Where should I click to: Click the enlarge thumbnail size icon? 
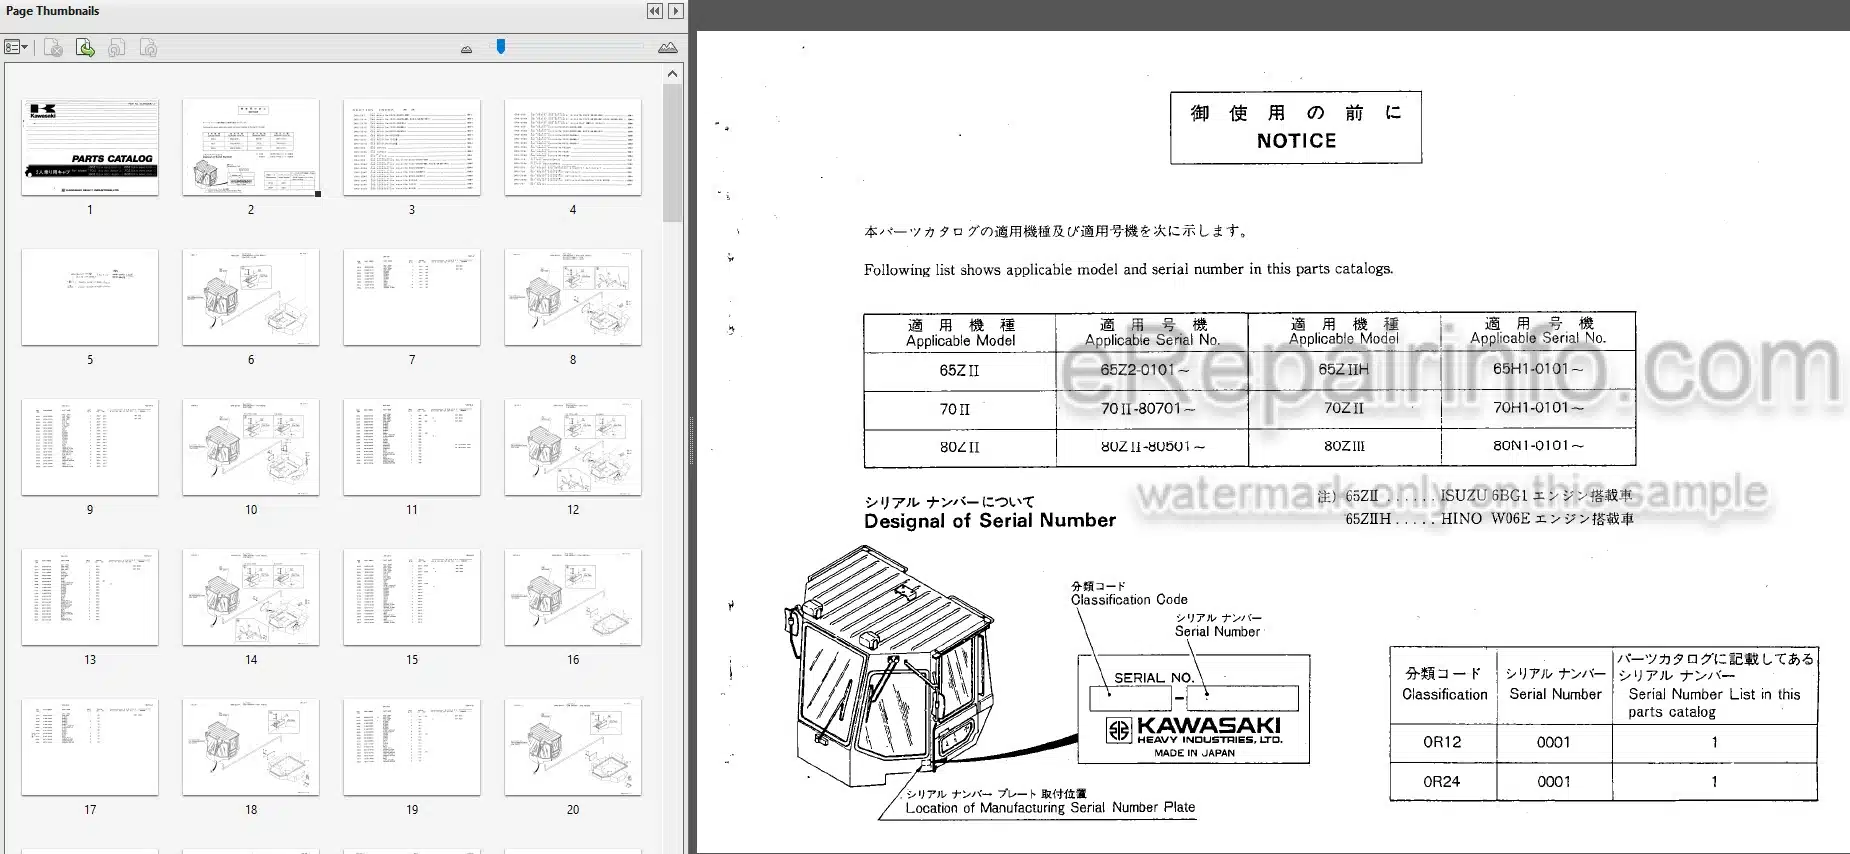click(x=668, y=47)
